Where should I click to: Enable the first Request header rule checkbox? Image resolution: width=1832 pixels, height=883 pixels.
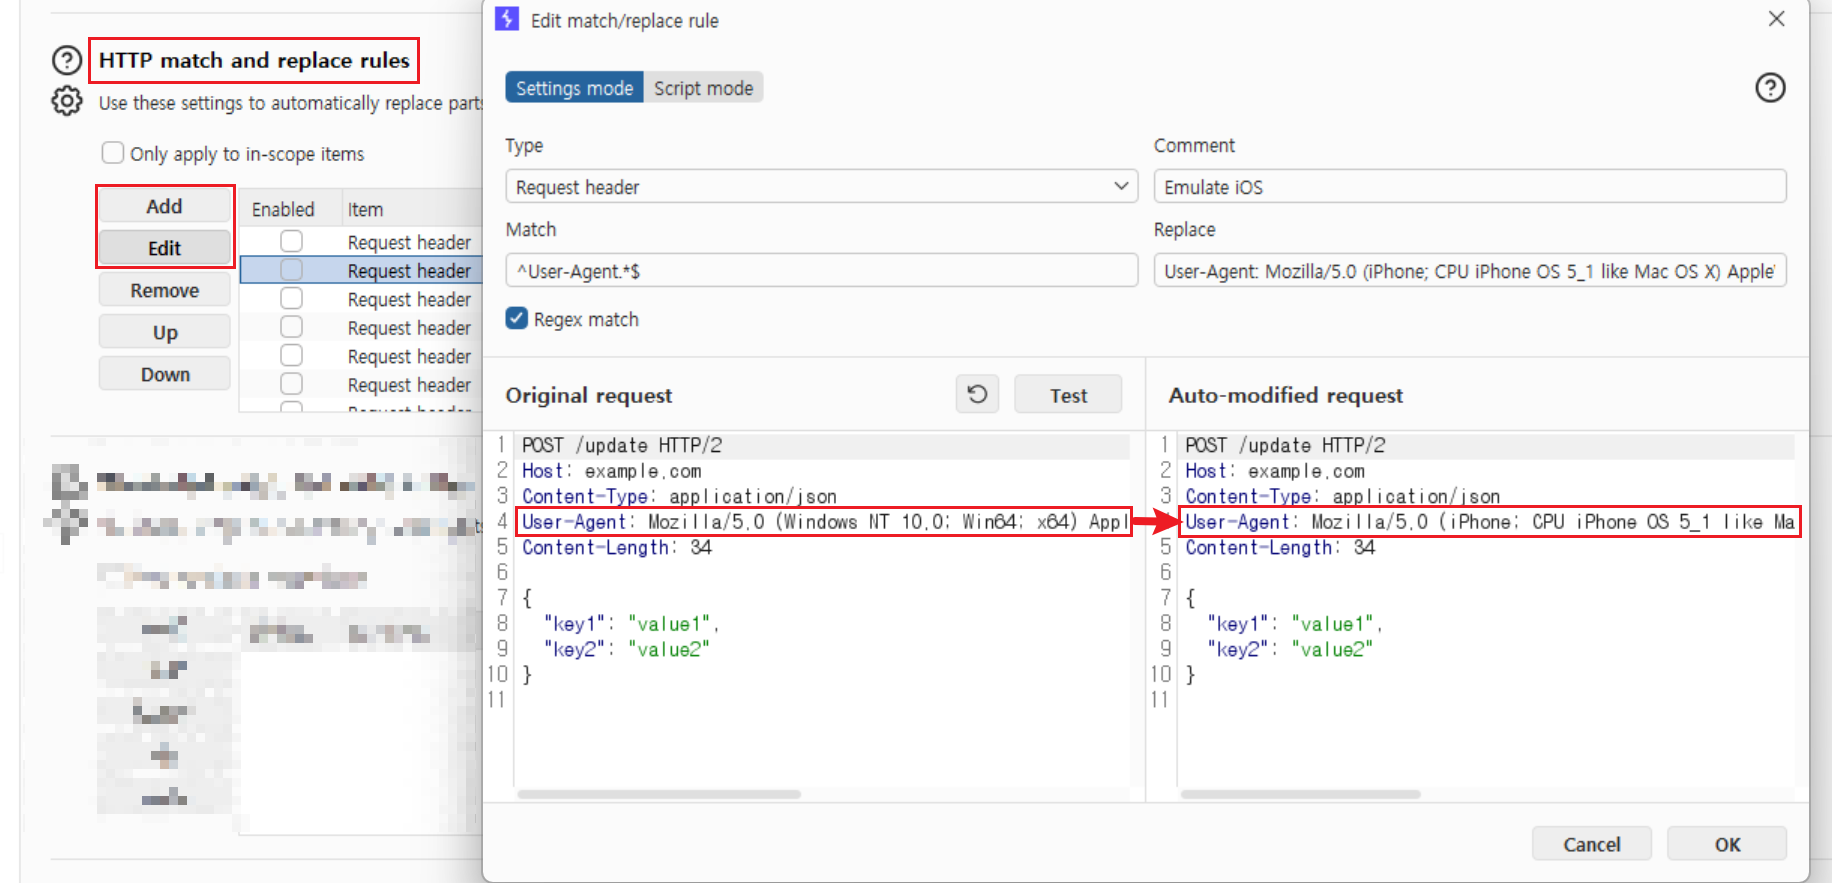291,241
